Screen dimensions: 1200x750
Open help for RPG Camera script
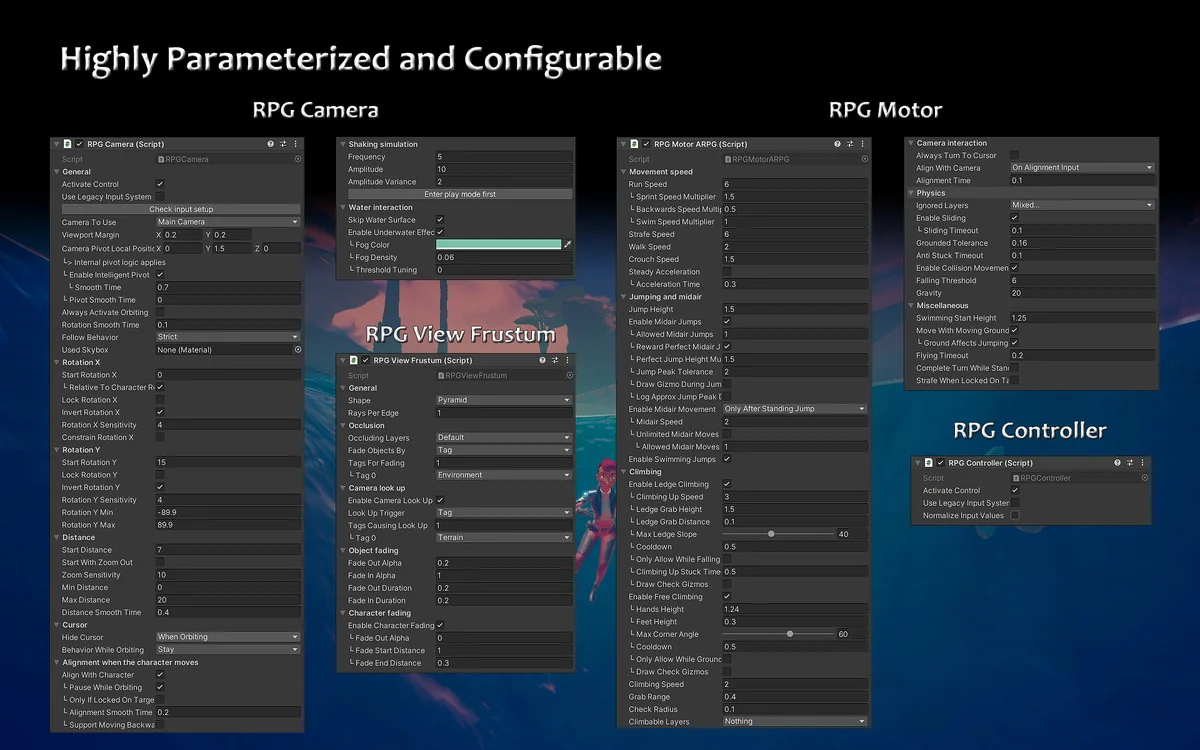click(x=271, y=144)
